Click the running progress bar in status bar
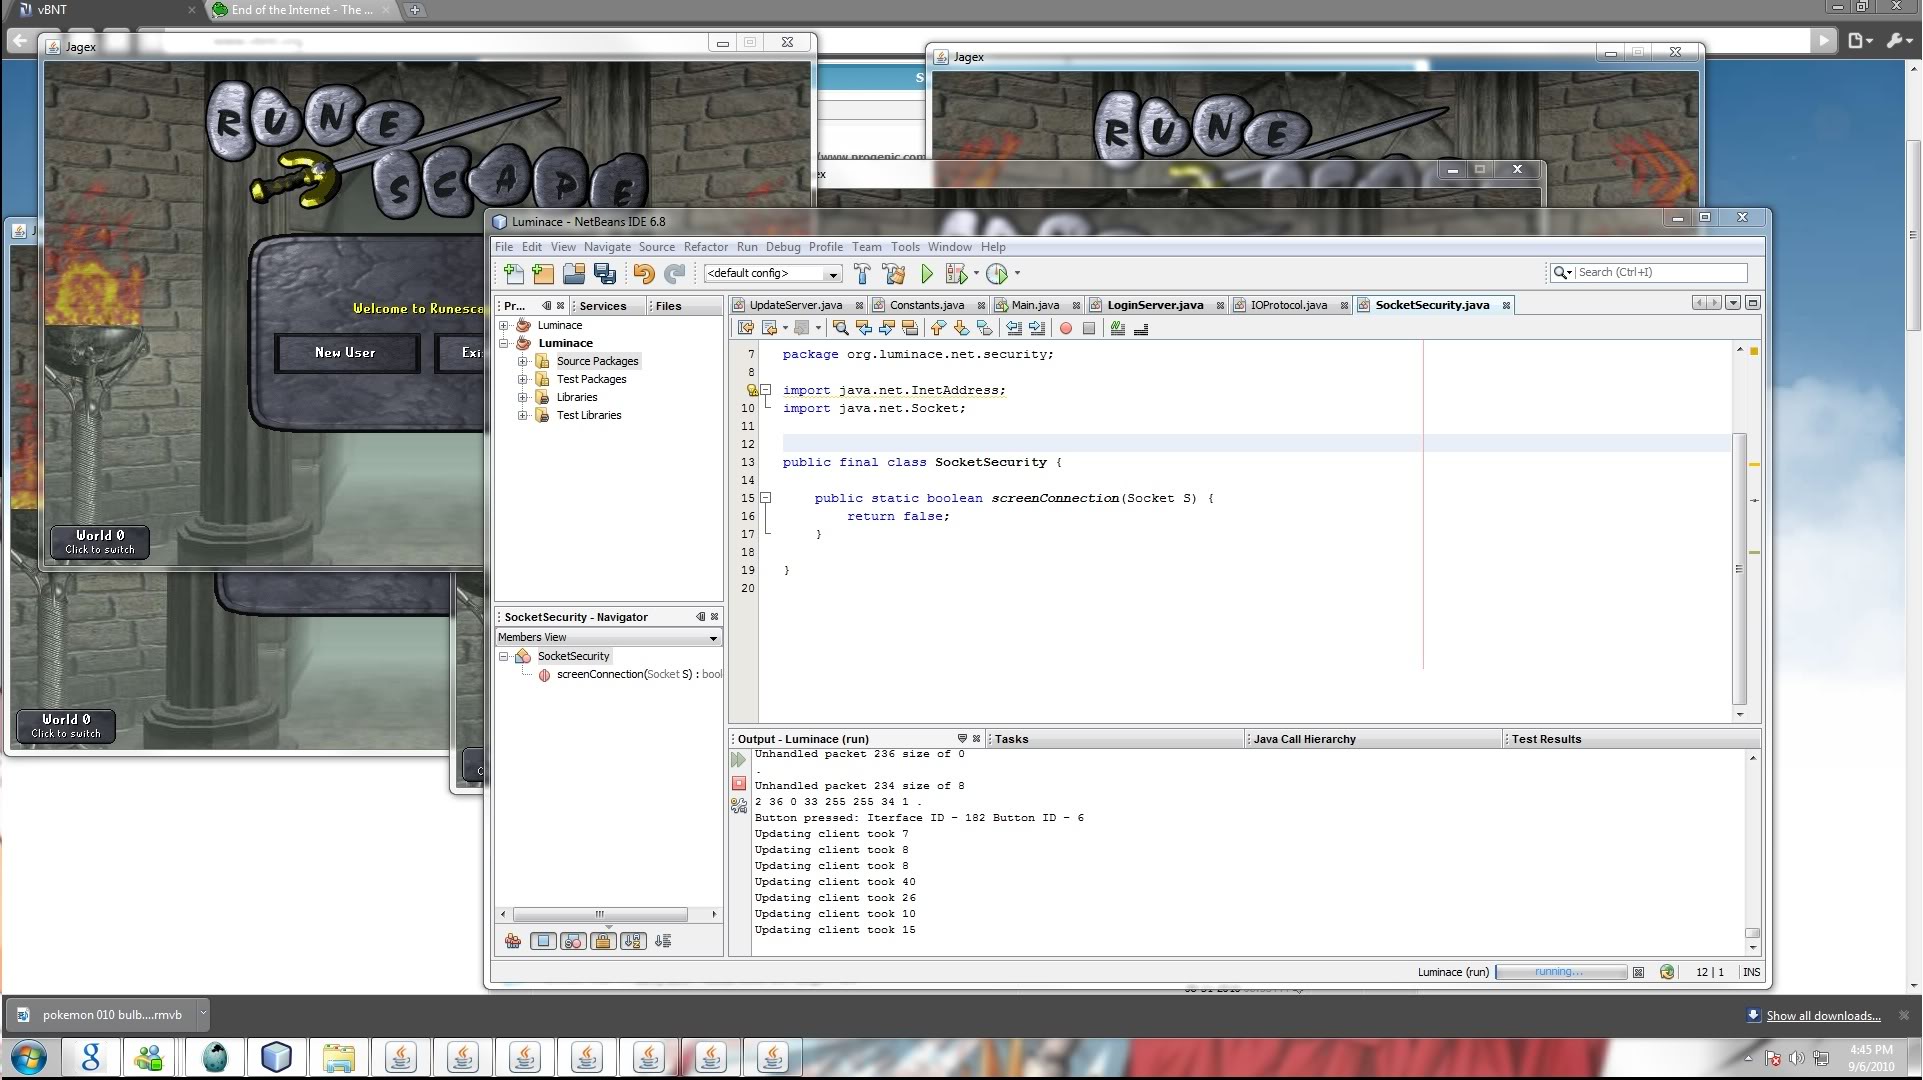The width and height of the screenshot is (1923, 1080). tap(1560, 972)
